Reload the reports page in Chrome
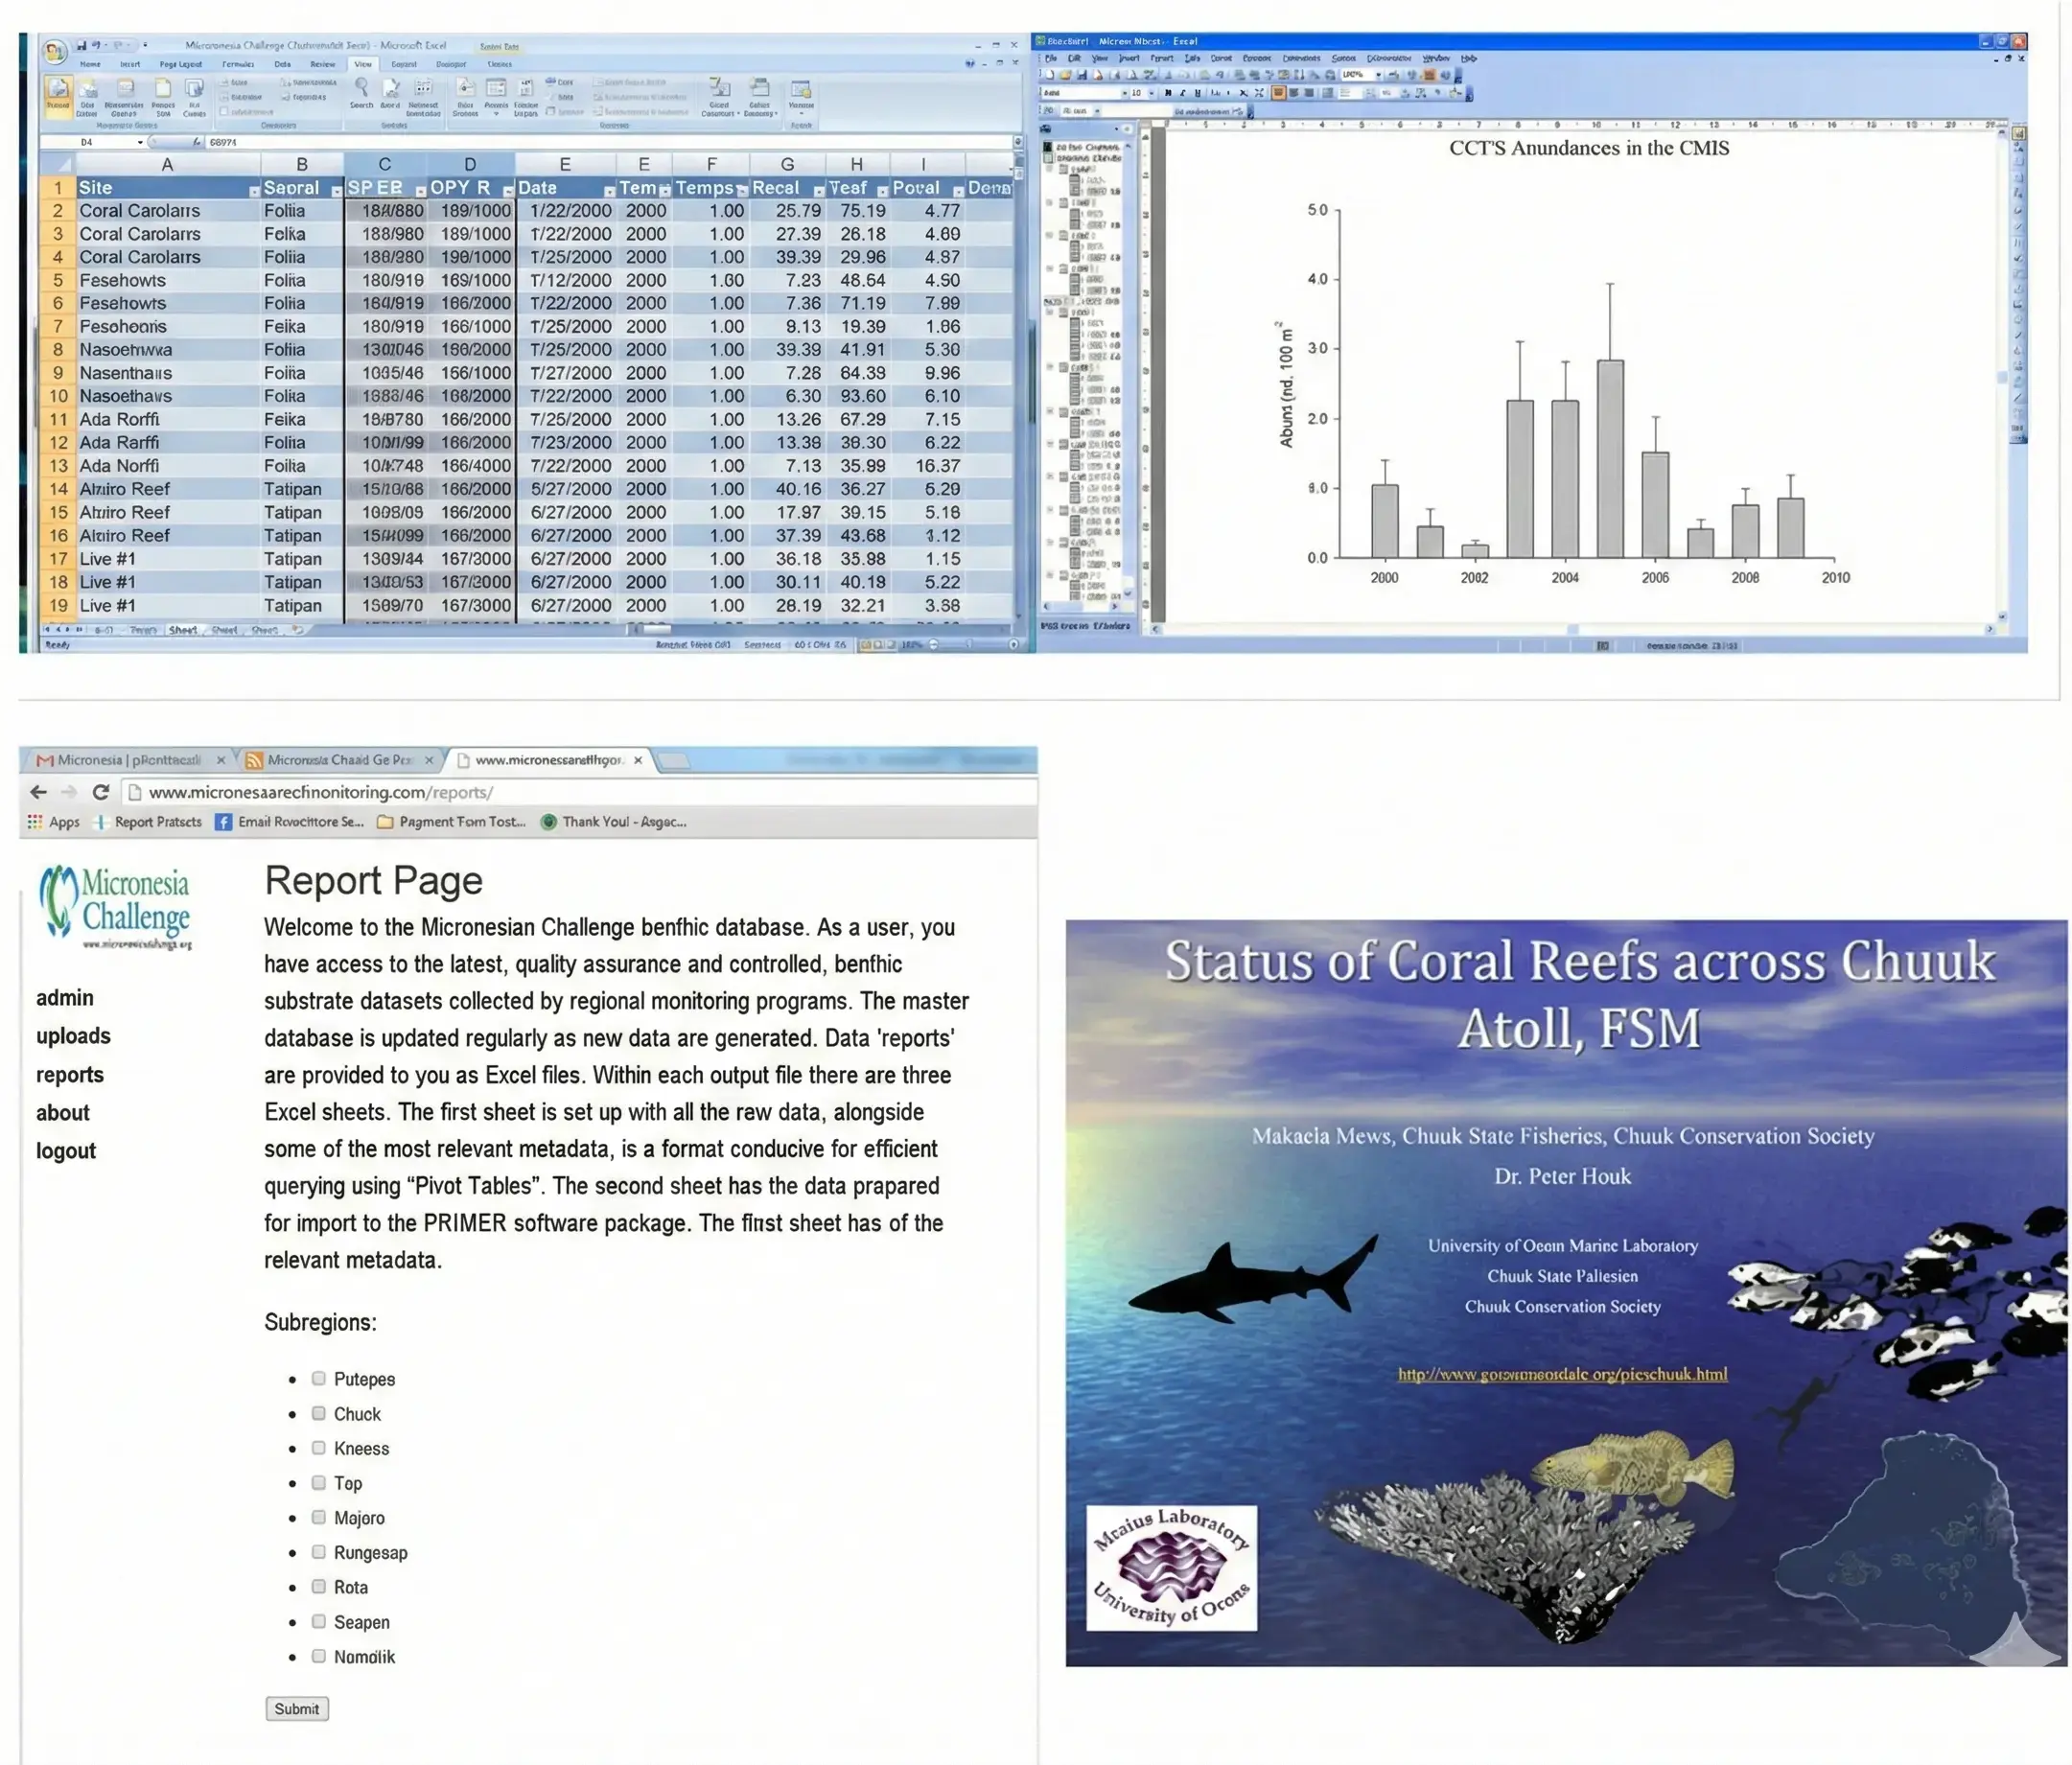This screenshot has width=2072, height=1765. tap(101, 792)
